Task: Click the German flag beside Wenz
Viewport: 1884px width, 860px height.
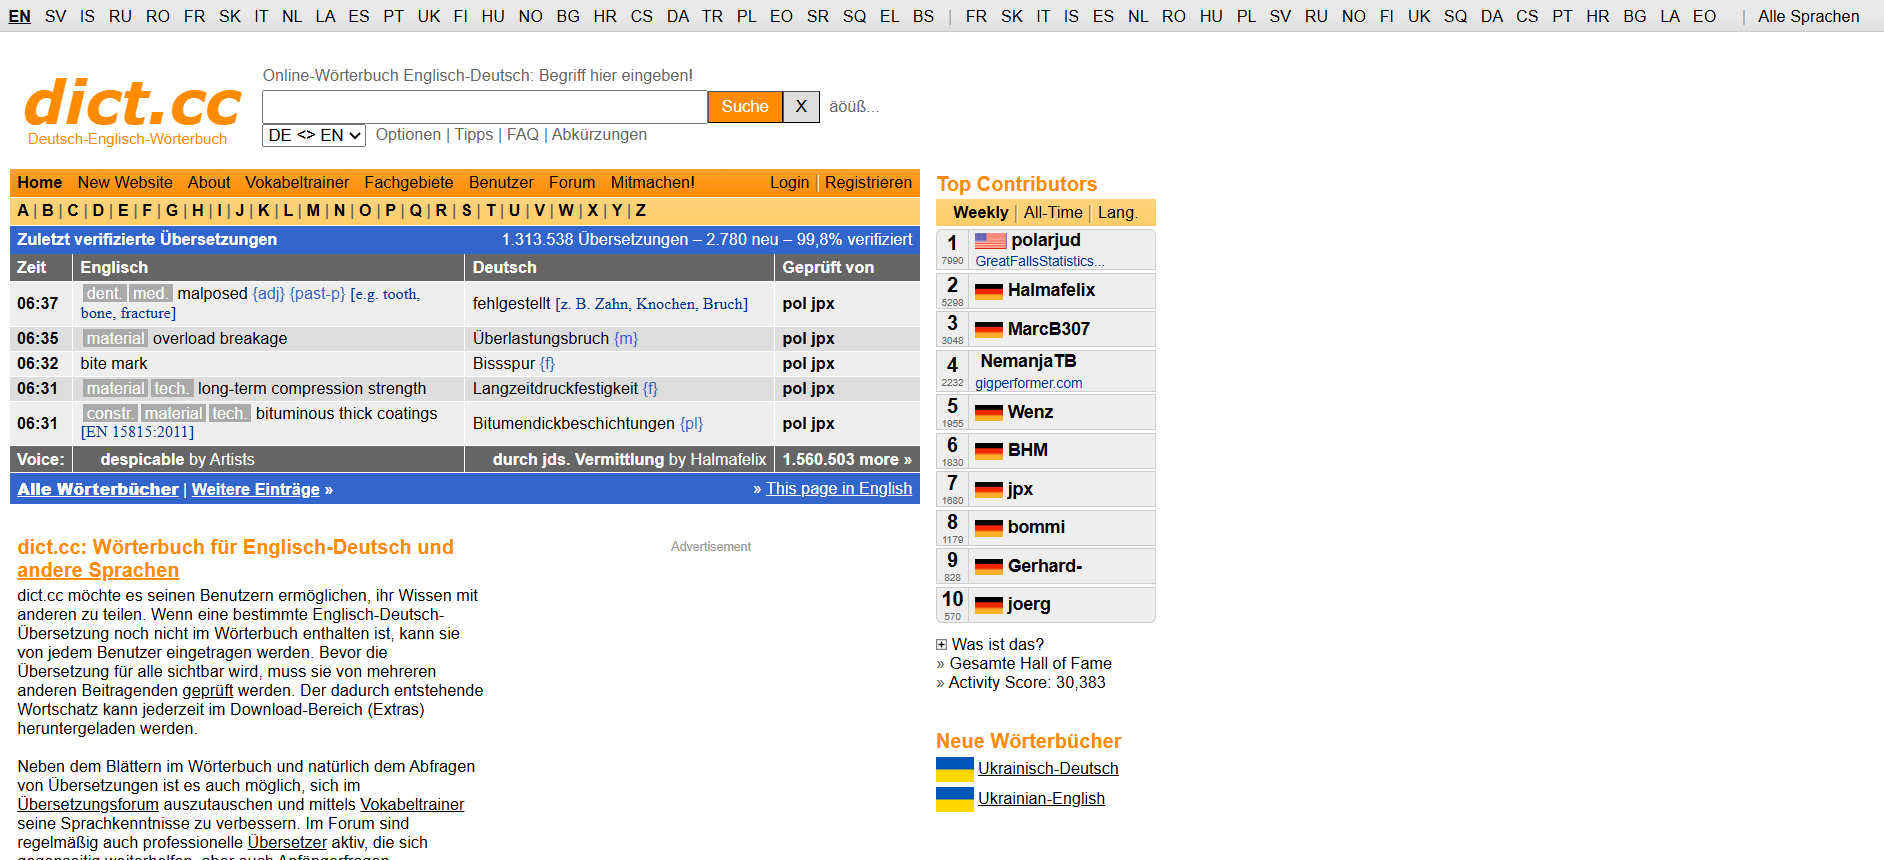Action: pyautogui.click(x=989, y=413)
